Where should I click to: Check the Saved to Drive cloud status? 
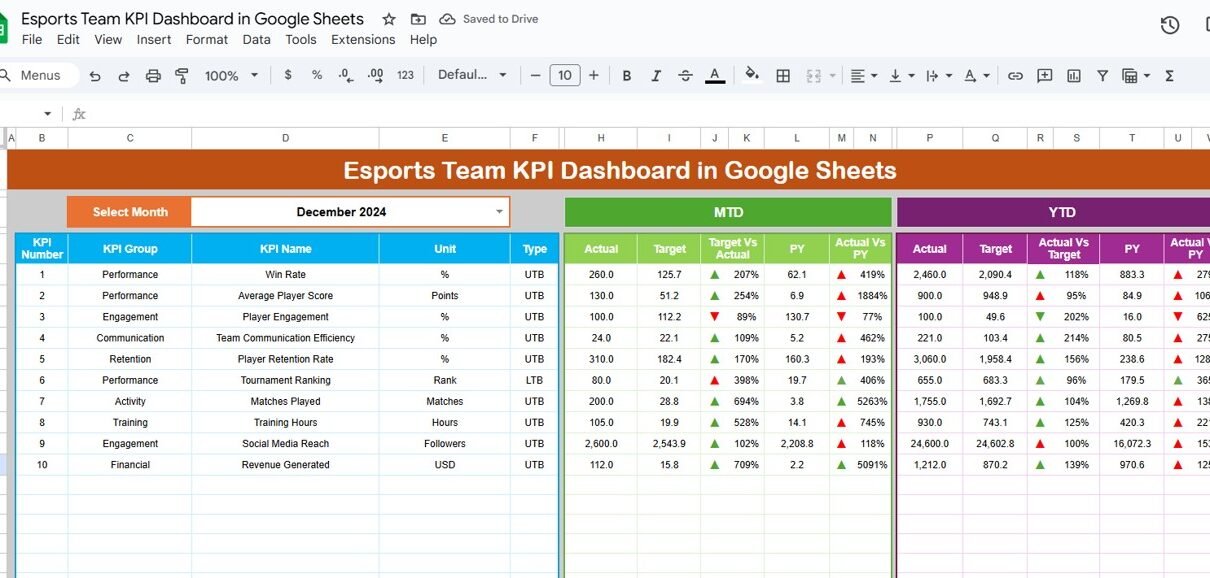(489, 19)
